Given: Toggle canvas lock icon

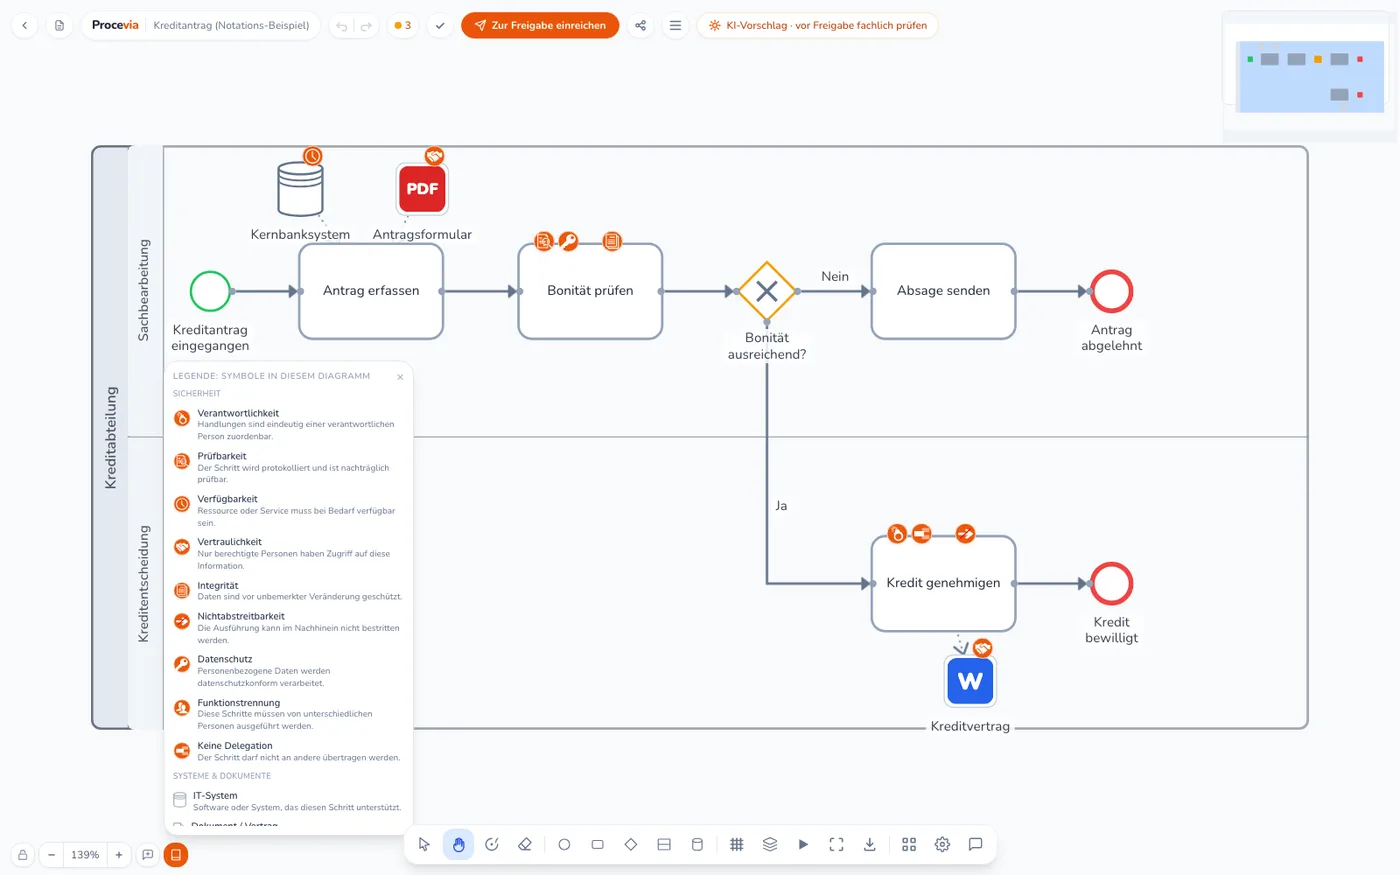Looking at the screenshot, I should [22, 855].
